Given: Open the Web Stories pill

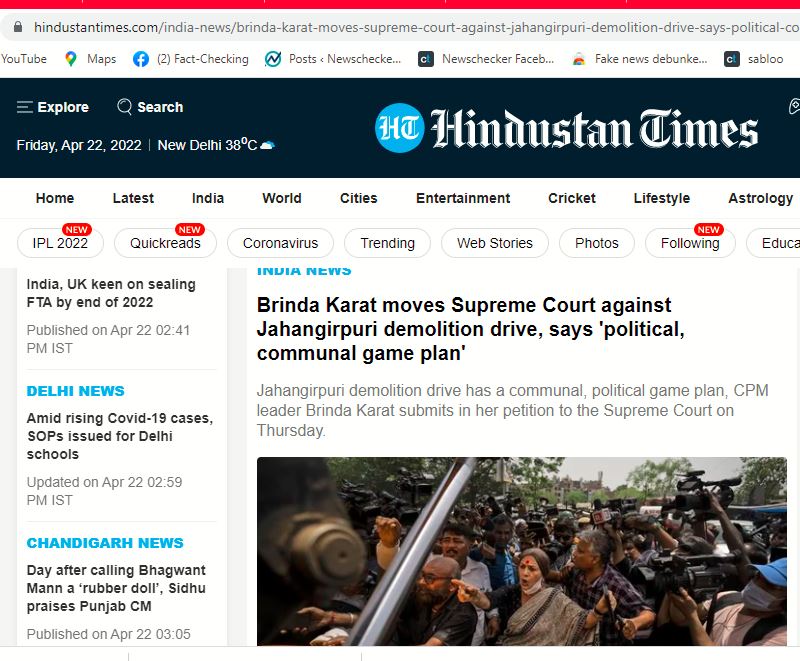Looking at the screenshot, I should (x=495, y=243).
